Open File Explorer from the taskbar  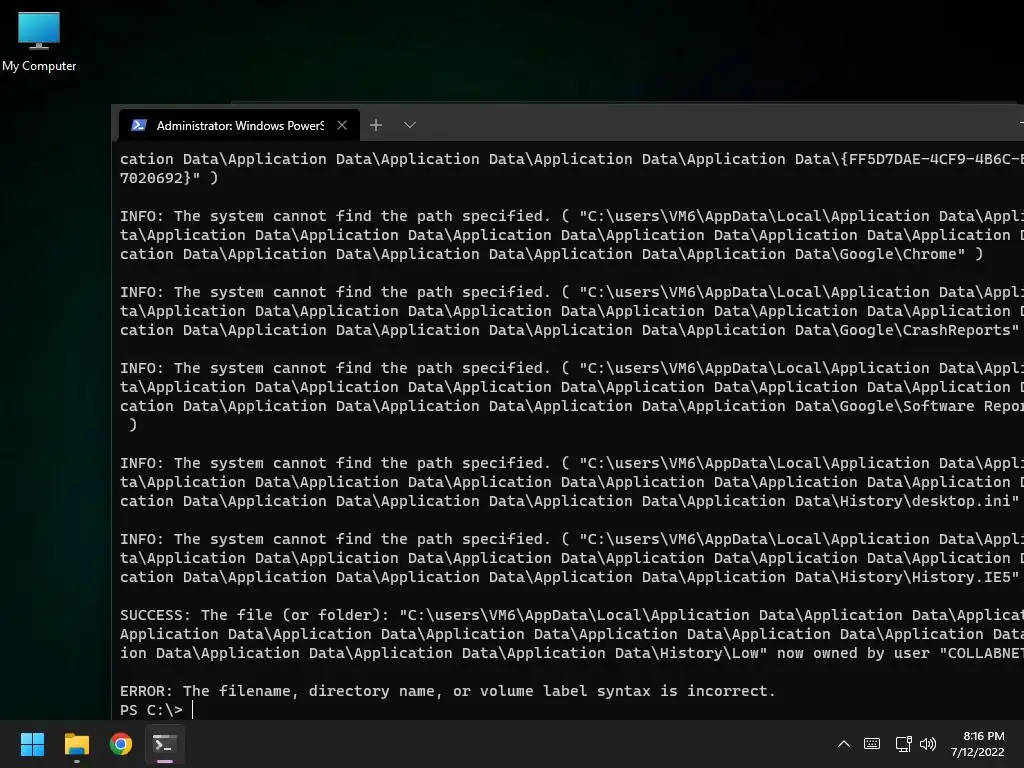pos(76,744)
